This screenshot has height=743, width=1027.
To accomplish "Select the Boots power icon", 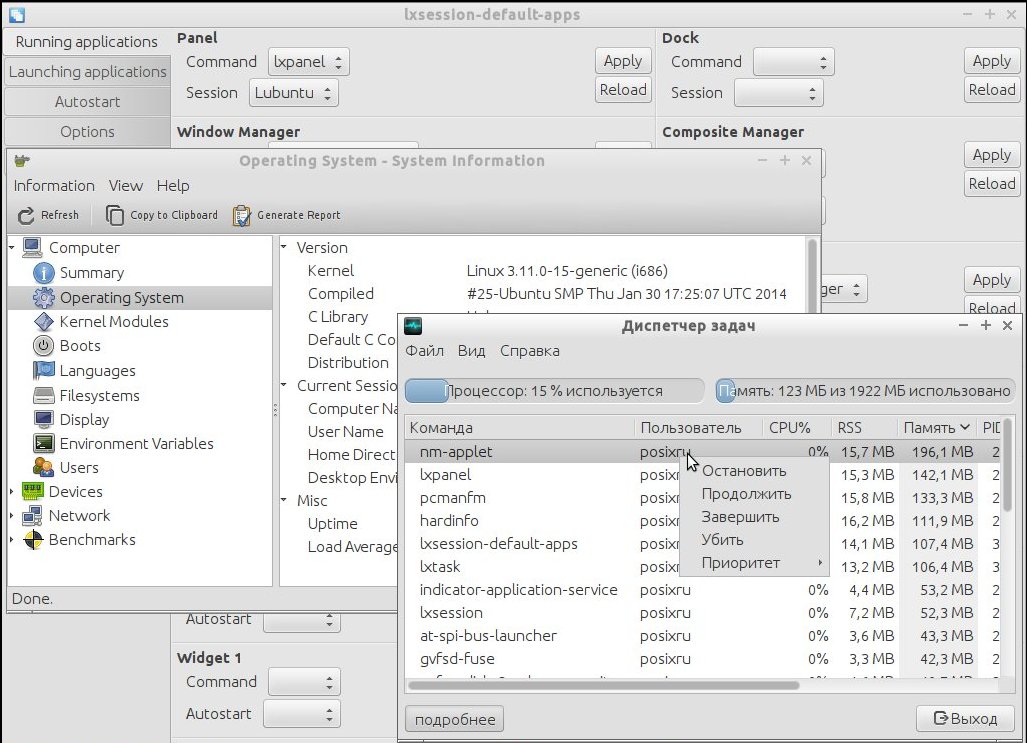I will coord(44,346).
